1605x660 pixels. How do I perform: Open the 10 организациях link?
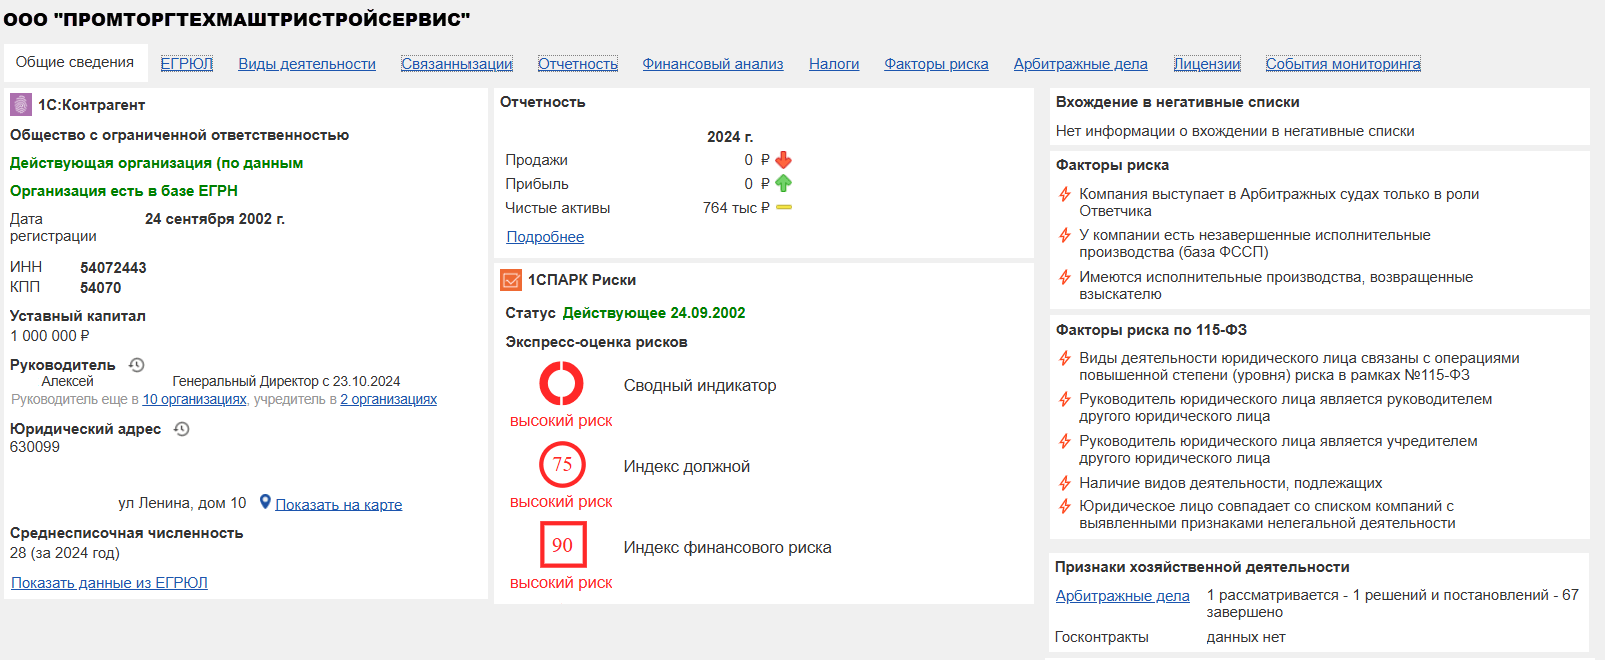click(x=194, y=399)
